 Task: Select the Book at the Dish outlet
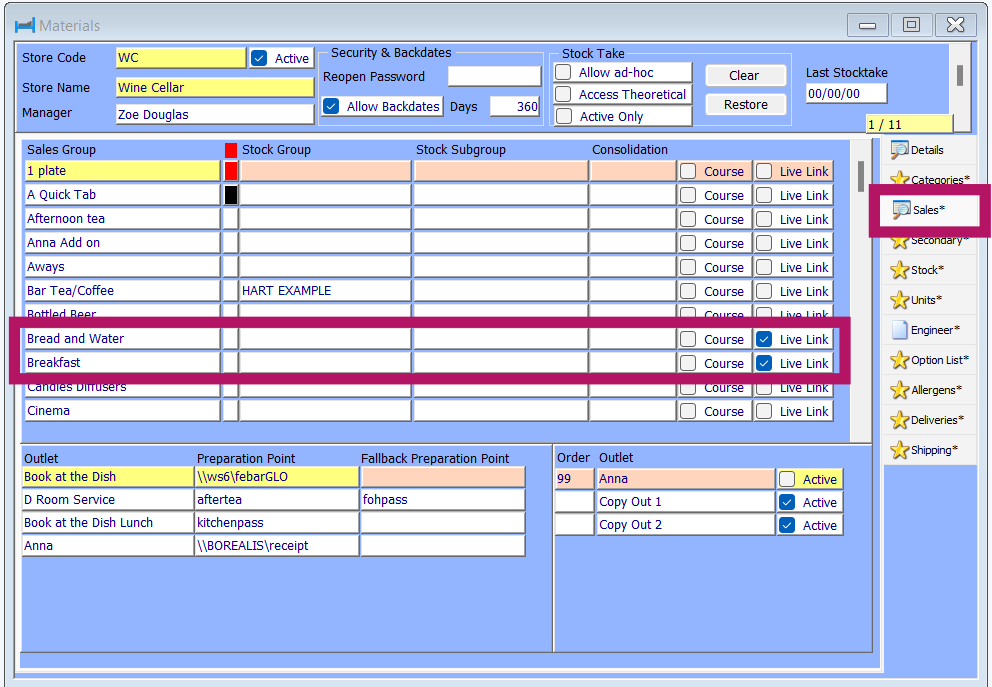pos(108,477)
